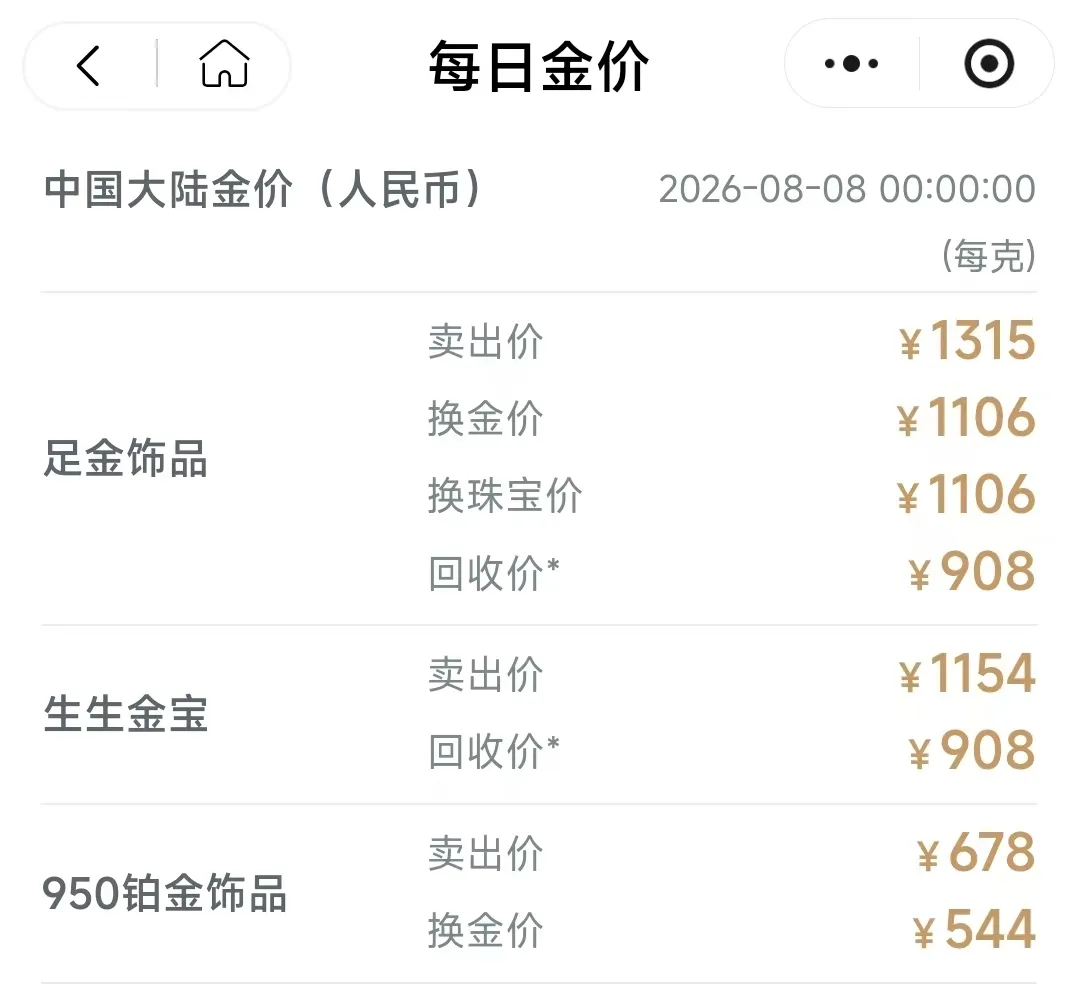
Task: Go to home via house icon
Action: point(224,64)
